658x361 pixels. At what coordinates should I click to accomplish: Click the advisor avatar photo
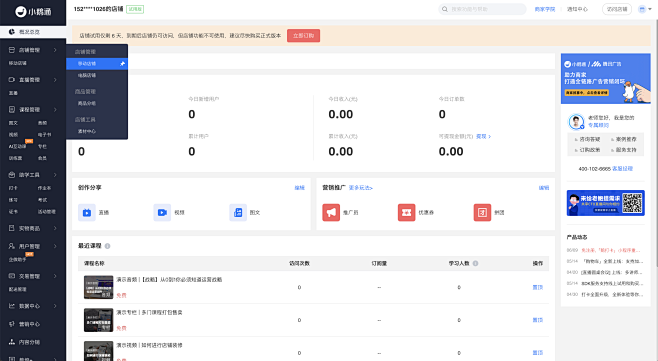tap(576, 122)
